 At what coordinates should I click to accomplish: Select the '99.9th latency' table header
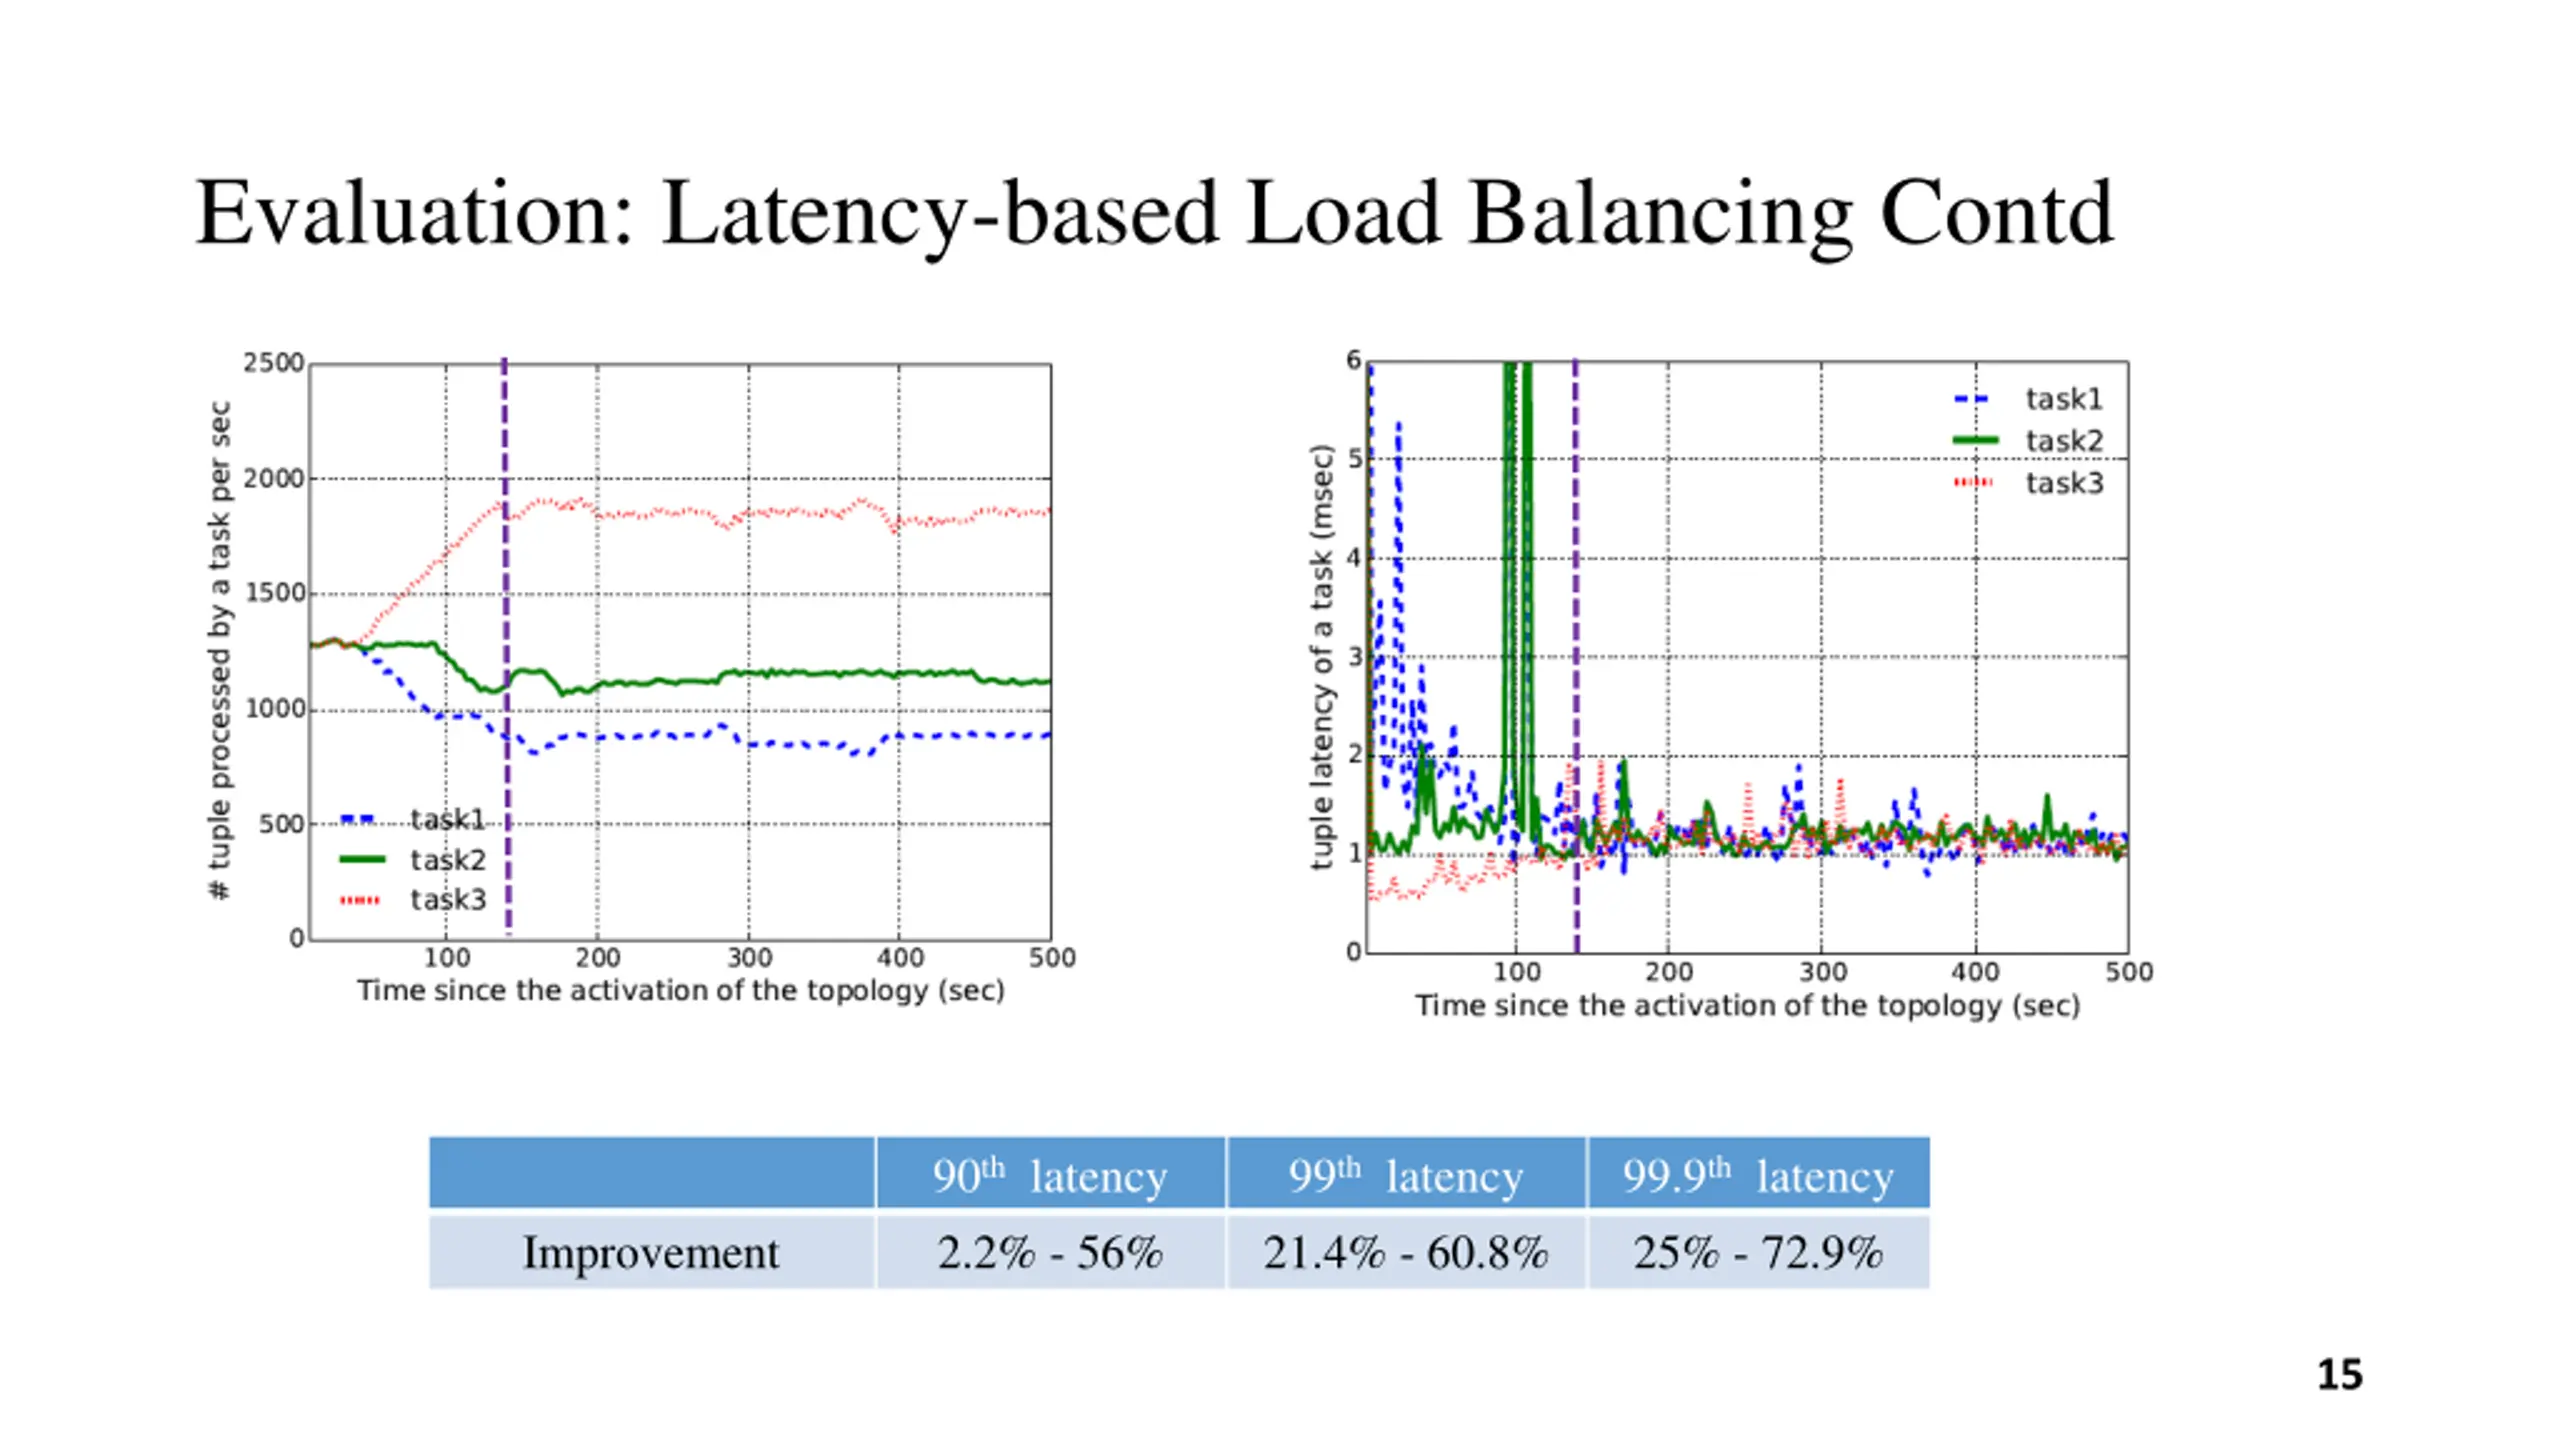point(1758,1174)
